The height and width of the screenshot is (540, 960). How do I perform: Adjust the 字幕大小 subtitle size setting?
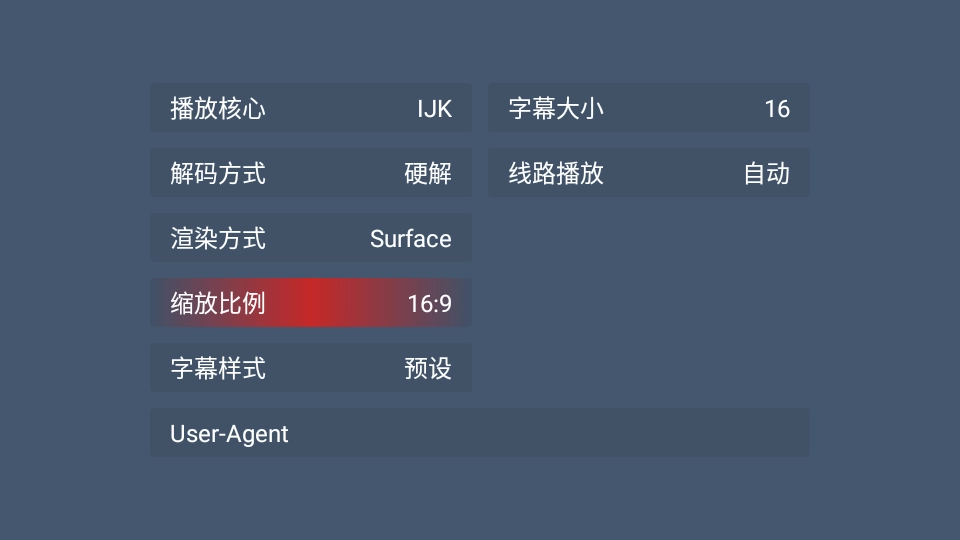point(648,108)
